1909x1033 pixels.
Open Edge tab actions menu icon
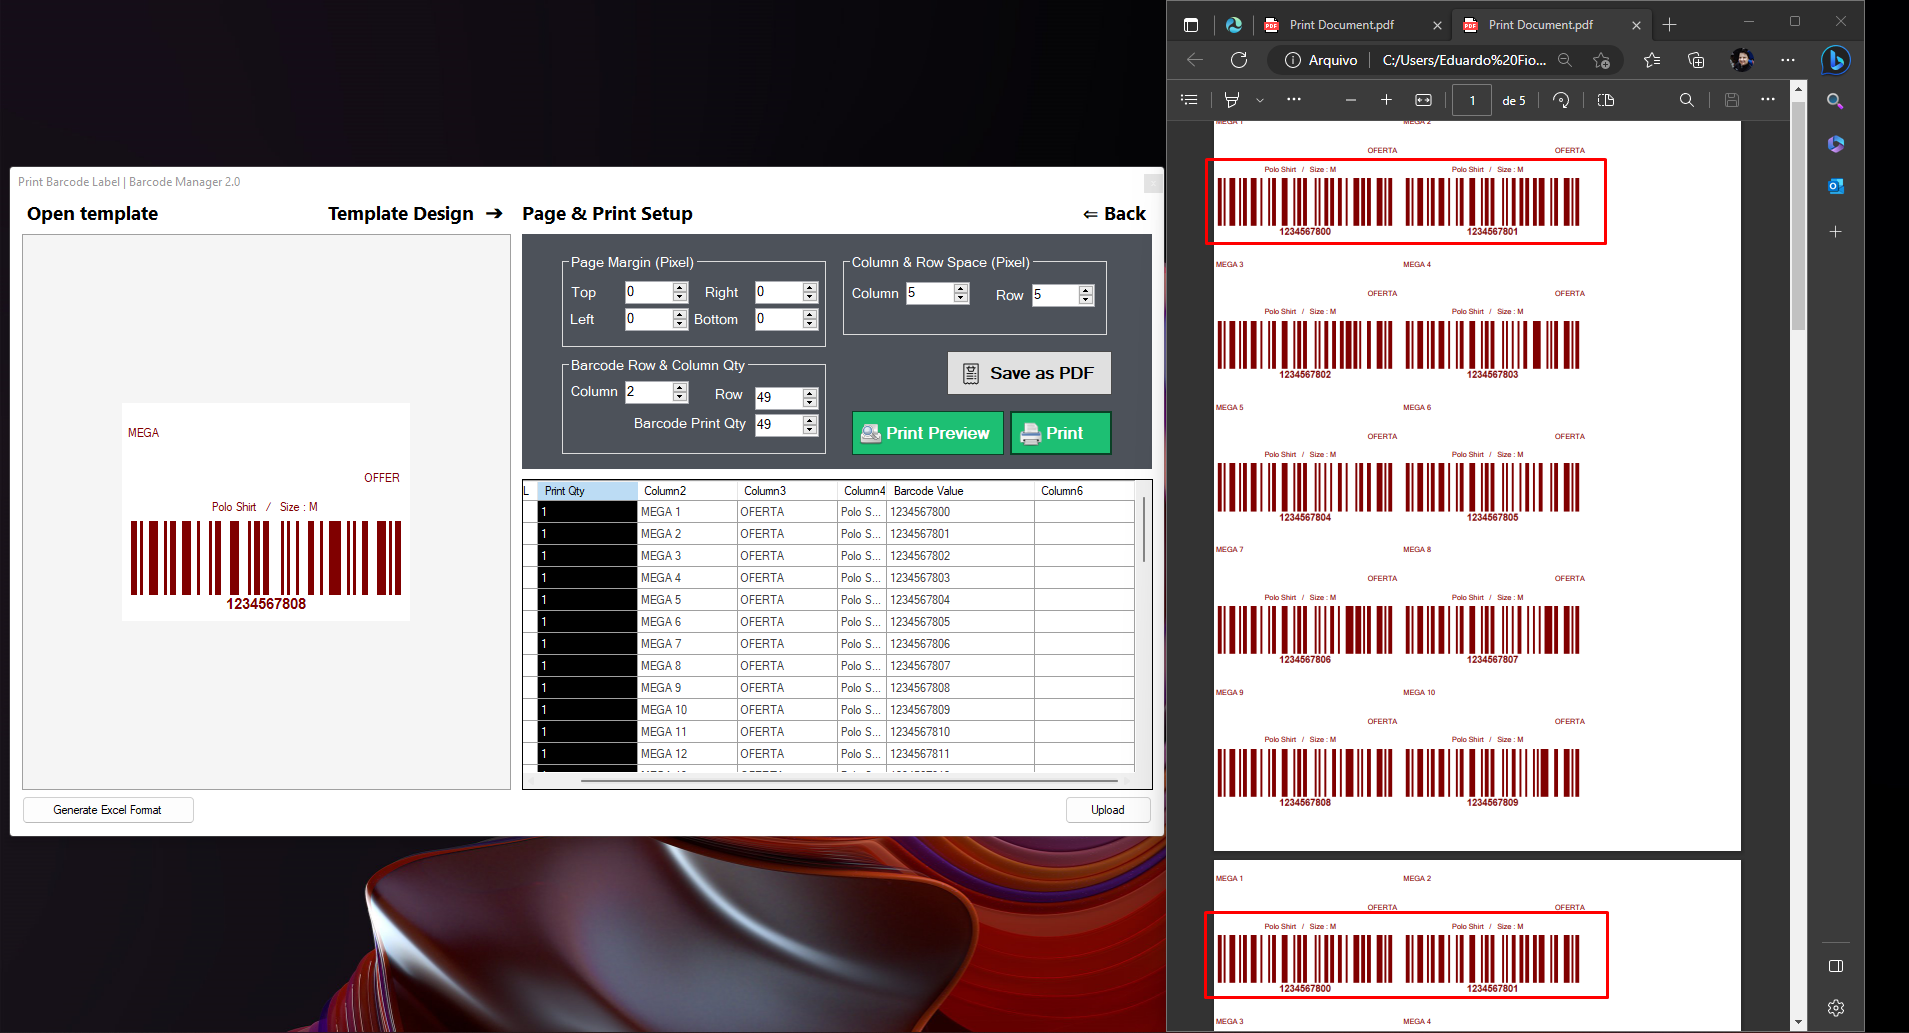(1190, 25)
